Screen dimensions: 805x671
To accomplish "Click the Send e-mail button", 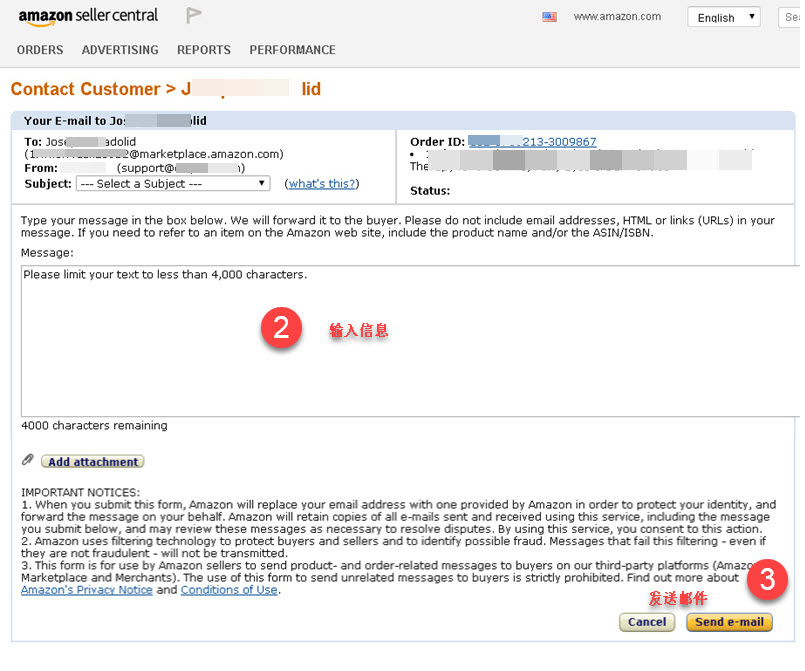I will coord(729,622).
